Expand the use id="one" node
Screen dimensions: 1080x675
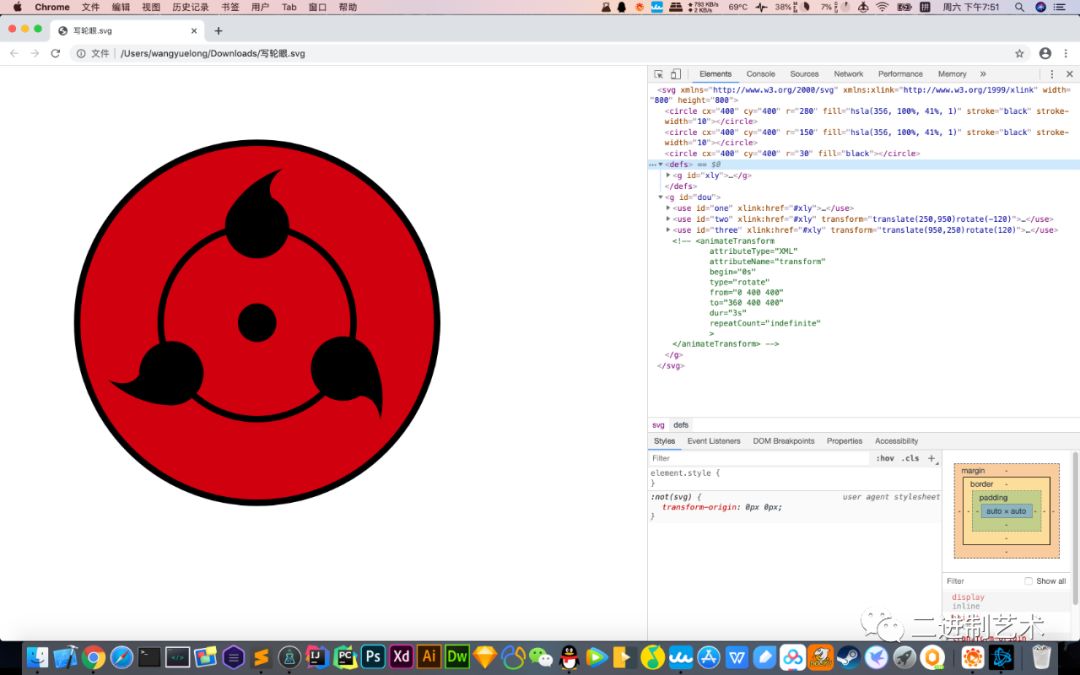[x=668, y=208]
